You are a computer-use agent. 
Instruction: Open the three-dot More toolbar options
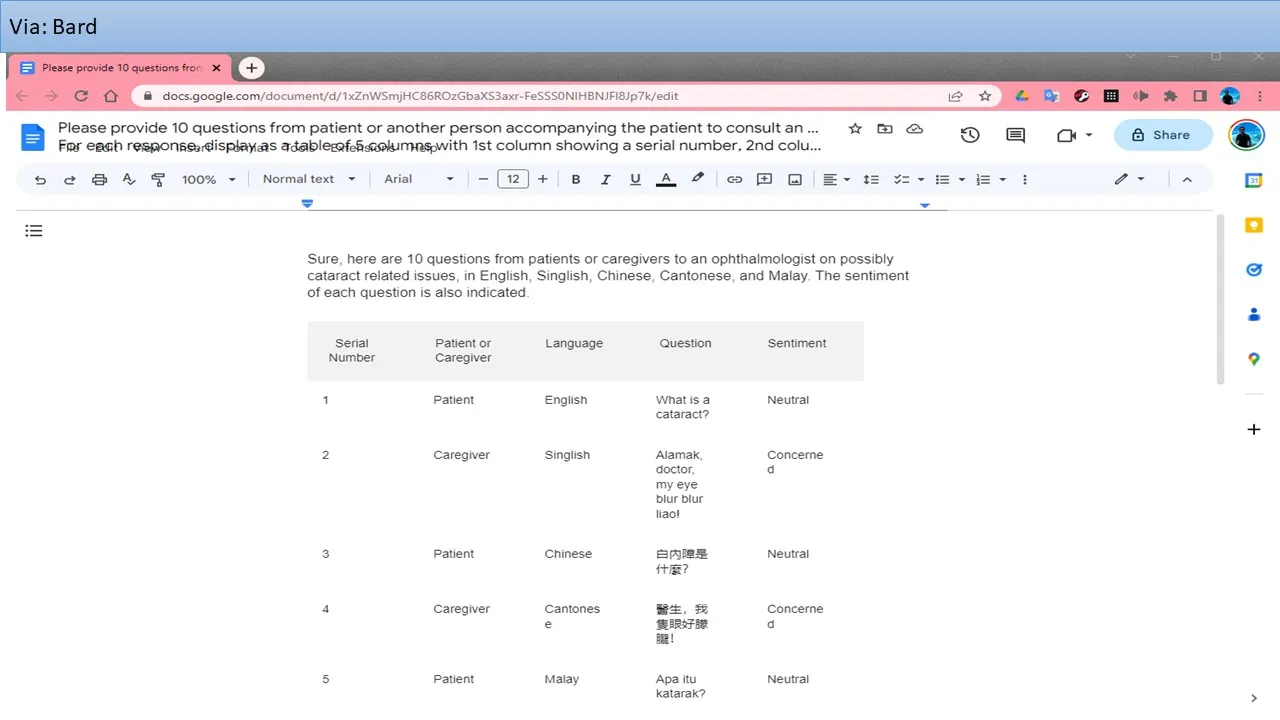point(1025,179)
